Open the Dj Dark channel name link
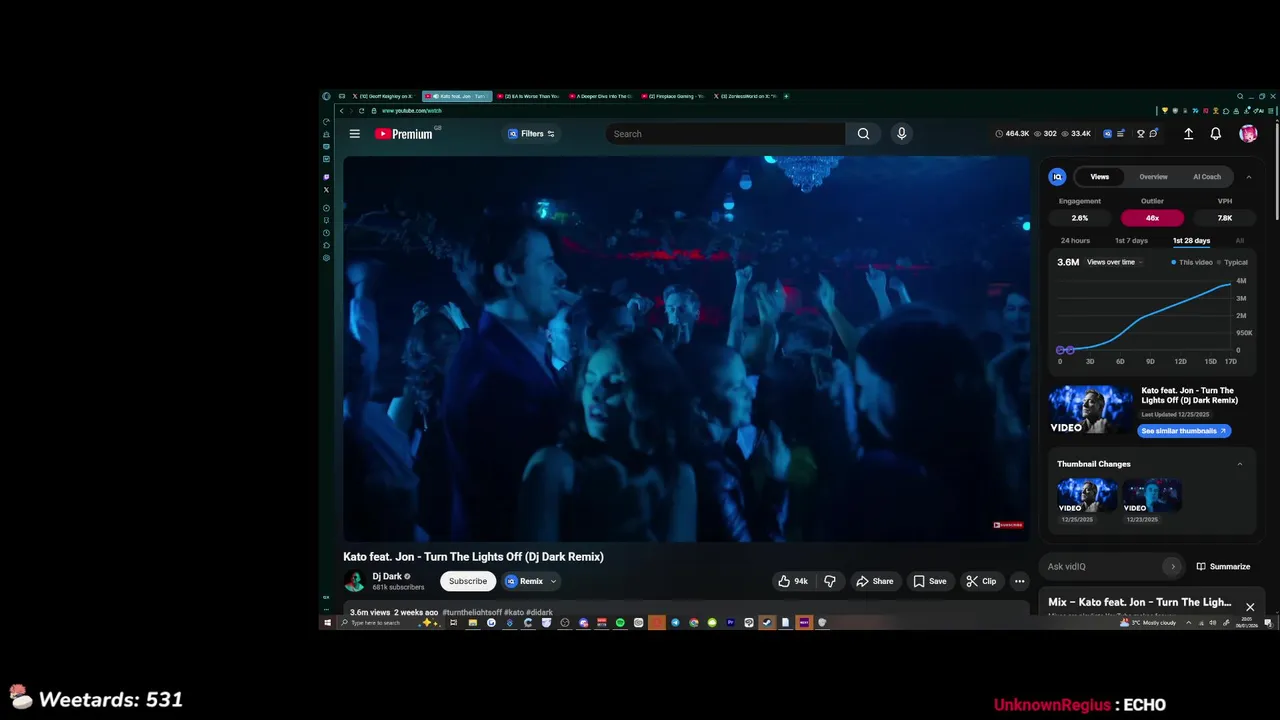 click(387, 576)
